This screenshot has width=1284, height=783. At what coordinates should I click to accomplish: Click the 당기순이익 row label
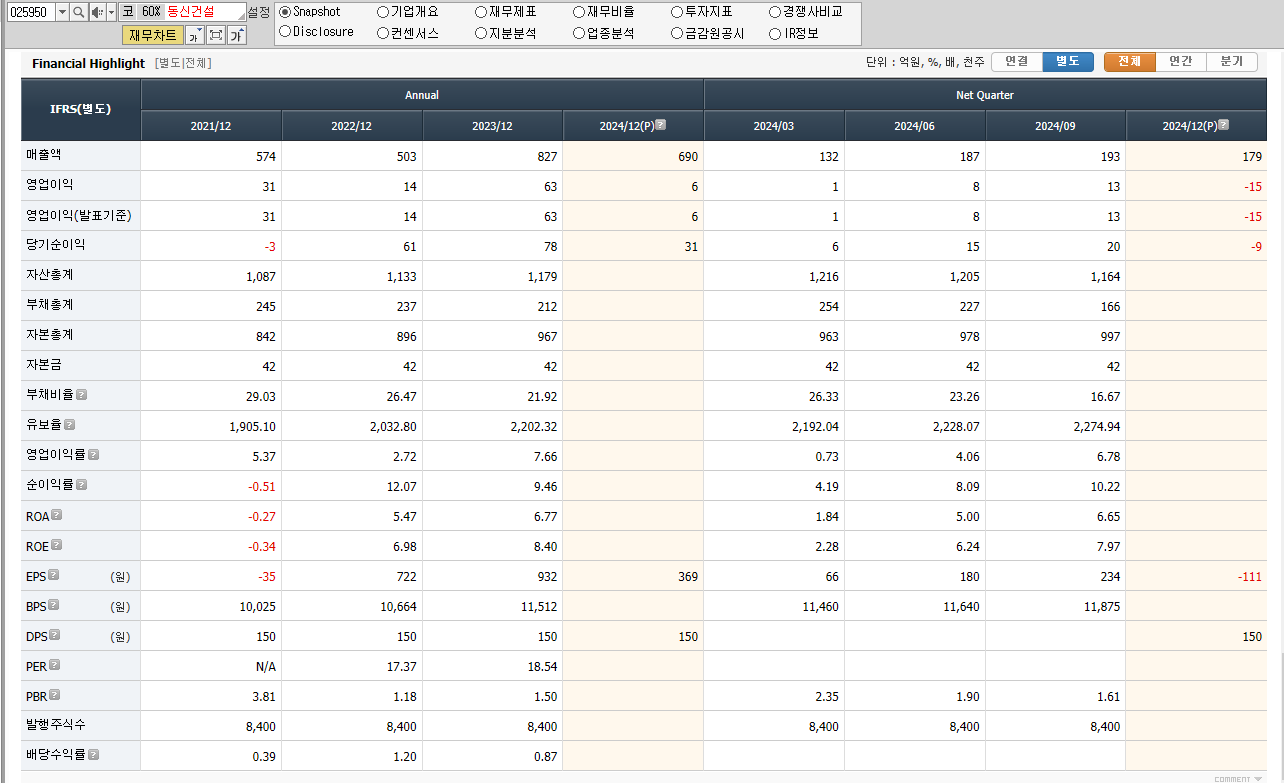[x=56, y=245]
